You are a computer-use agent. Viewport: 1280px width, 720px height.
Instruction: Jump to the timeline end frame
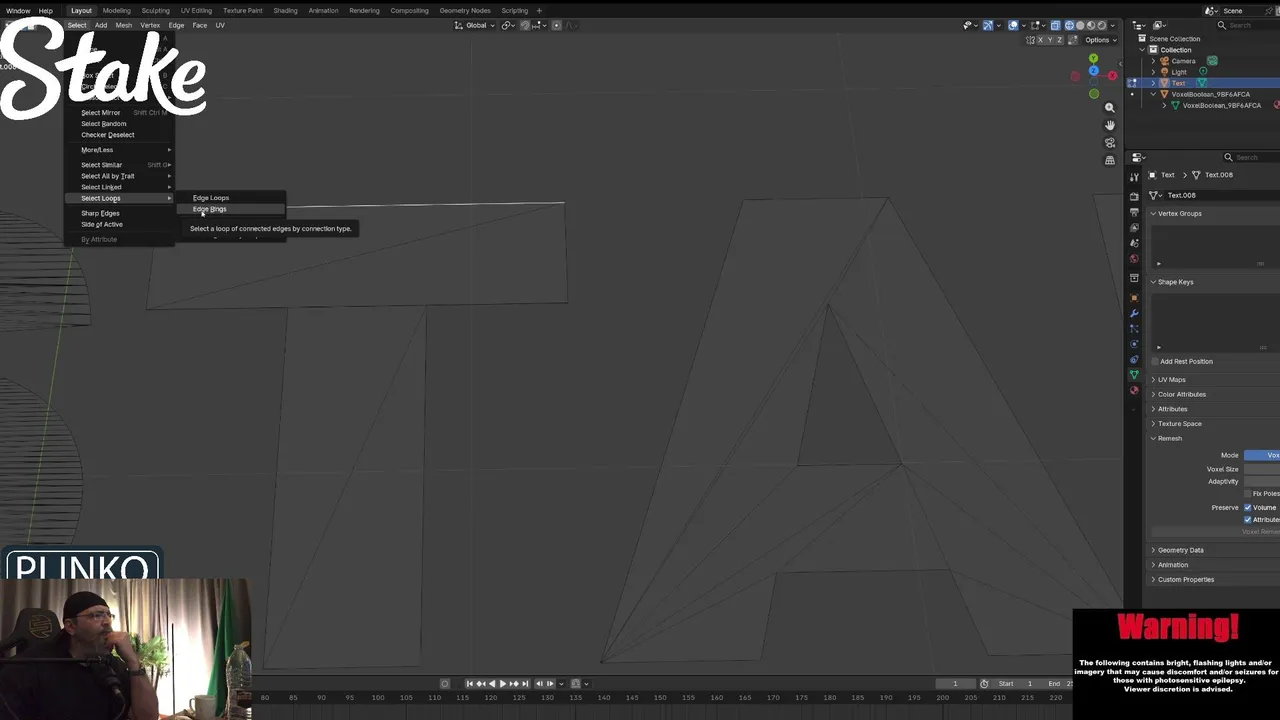coord(525,683)
